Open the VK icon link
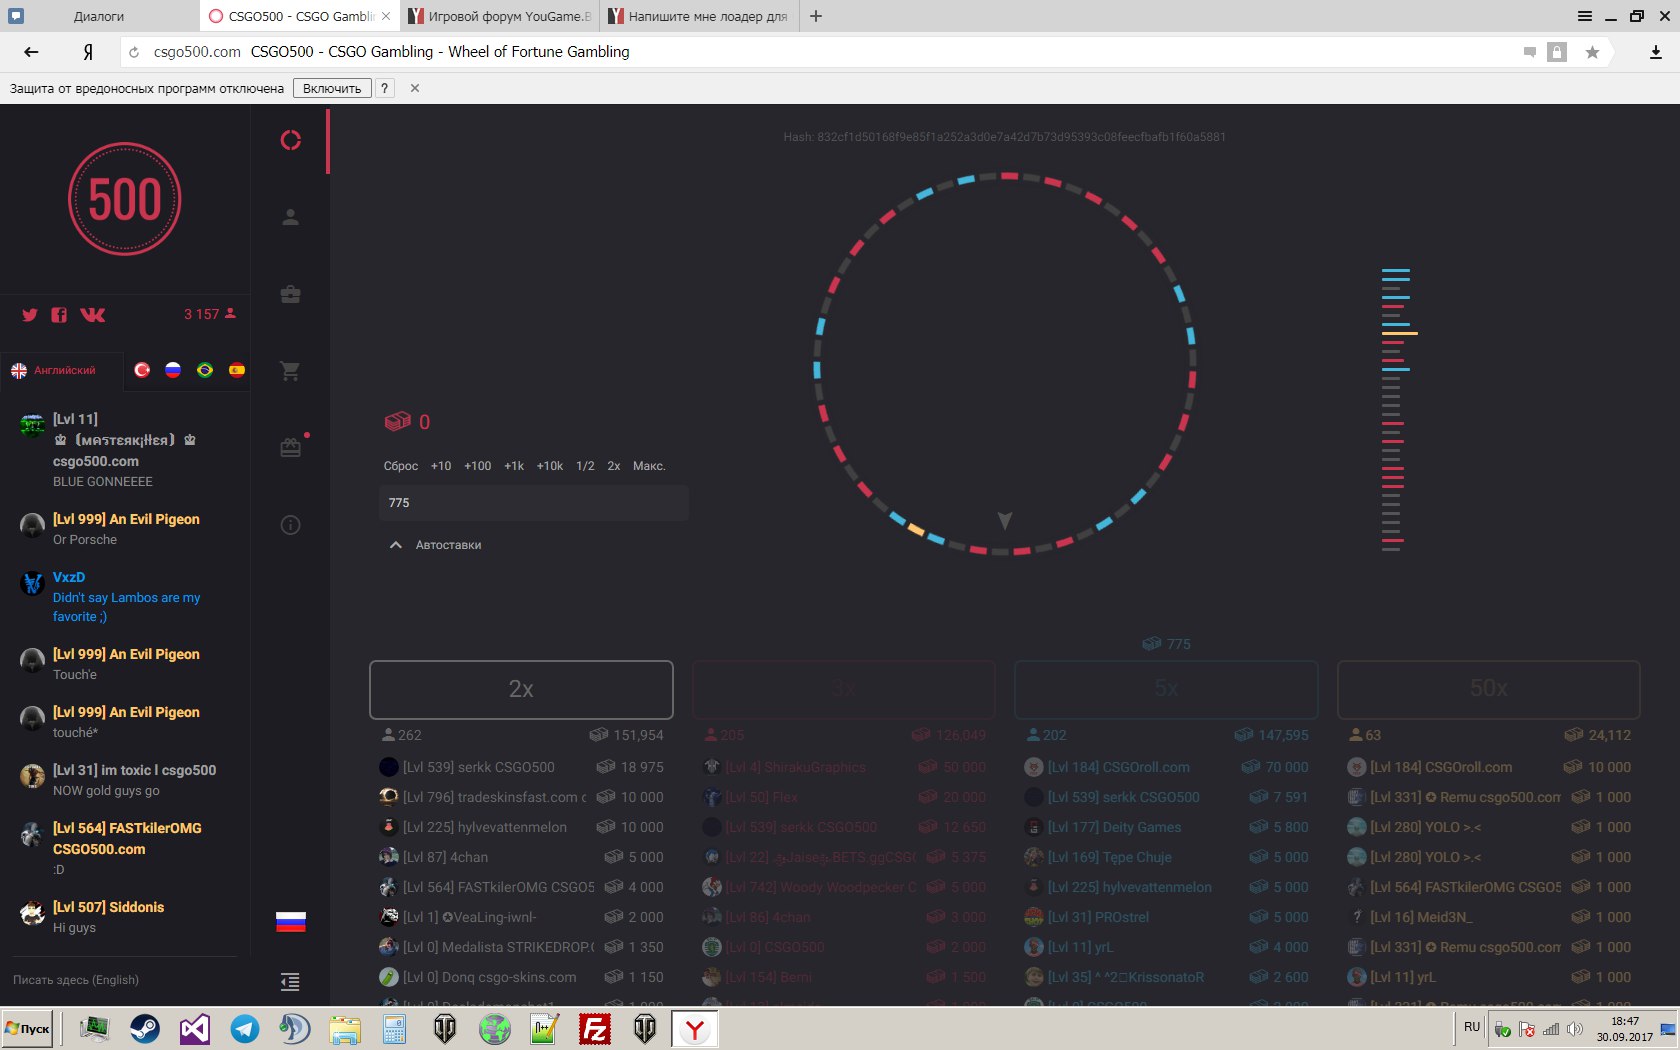 coord(93,315)
